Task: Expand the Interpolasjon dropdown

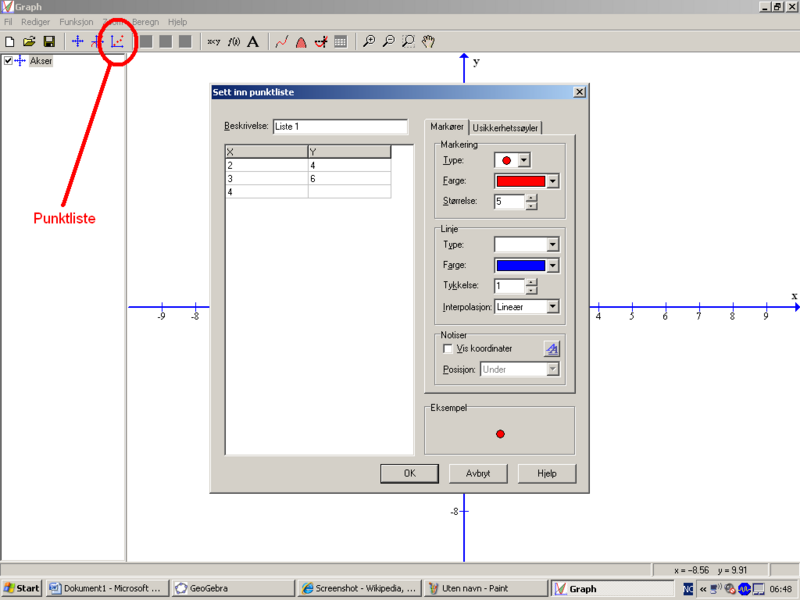Action: click(526, 307)
